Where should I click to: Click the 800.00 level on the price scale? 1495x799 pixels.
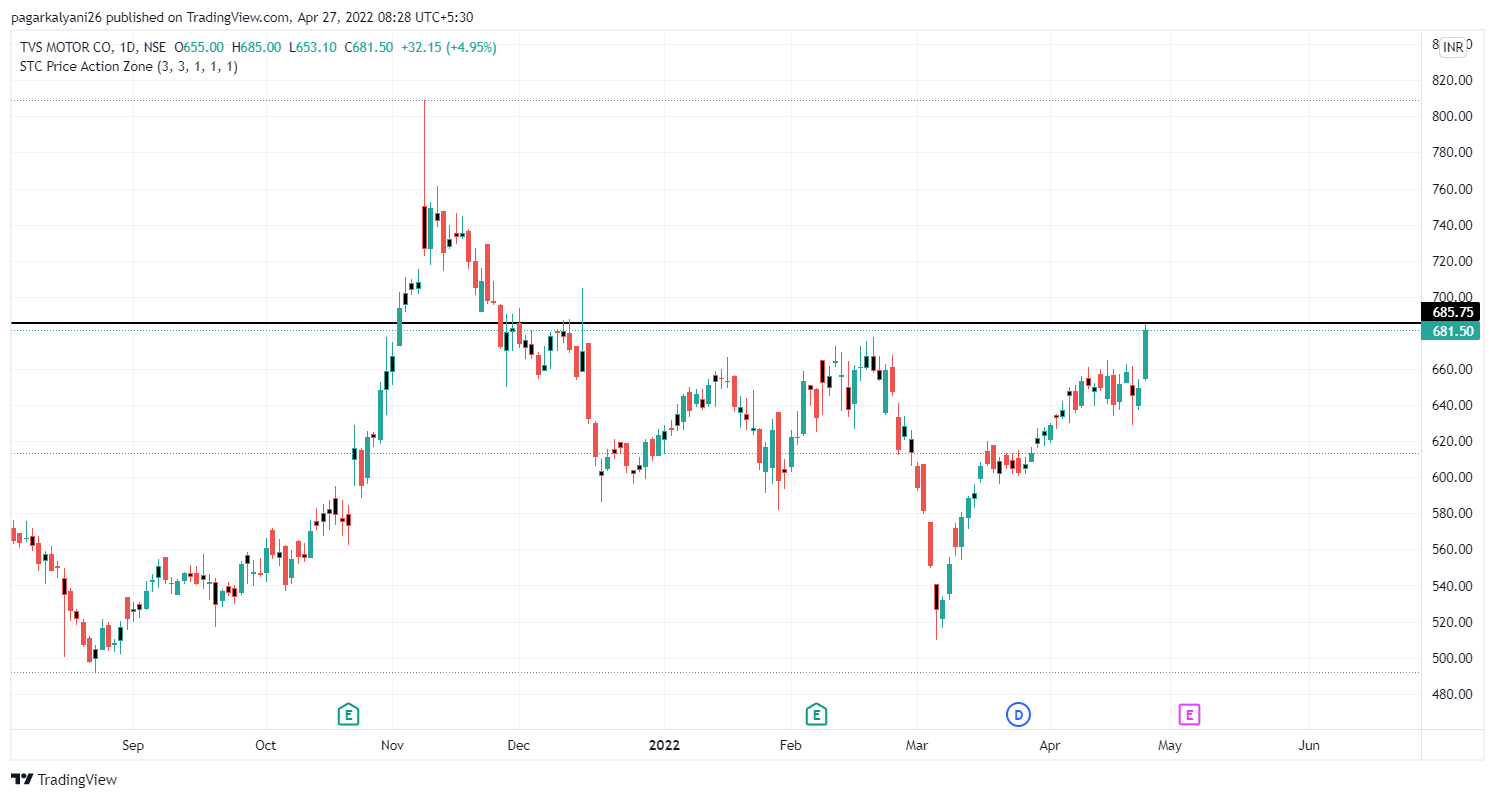(x=1451, y=116)
